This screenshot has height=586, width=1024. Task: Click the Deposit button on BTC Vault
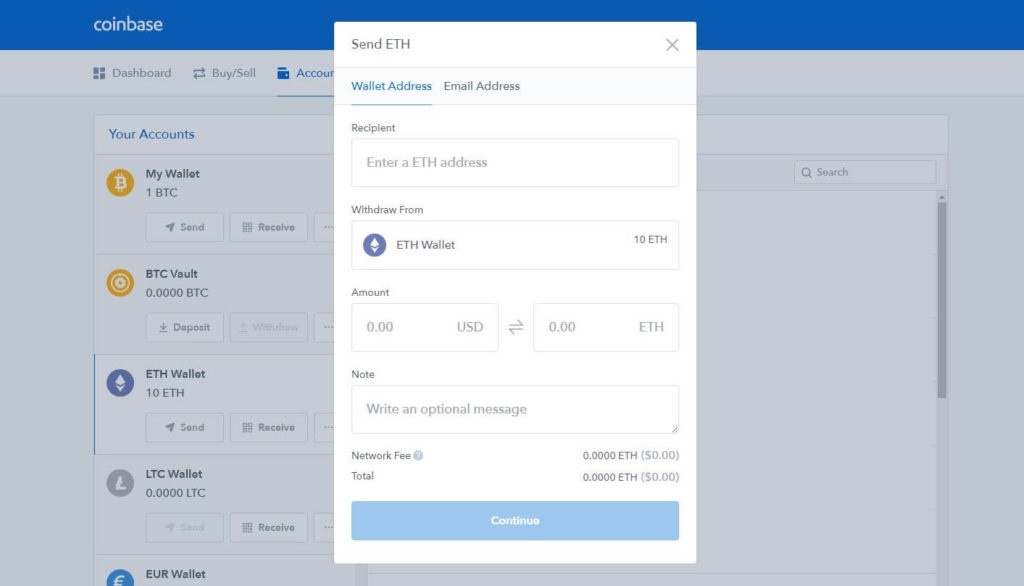184,327
